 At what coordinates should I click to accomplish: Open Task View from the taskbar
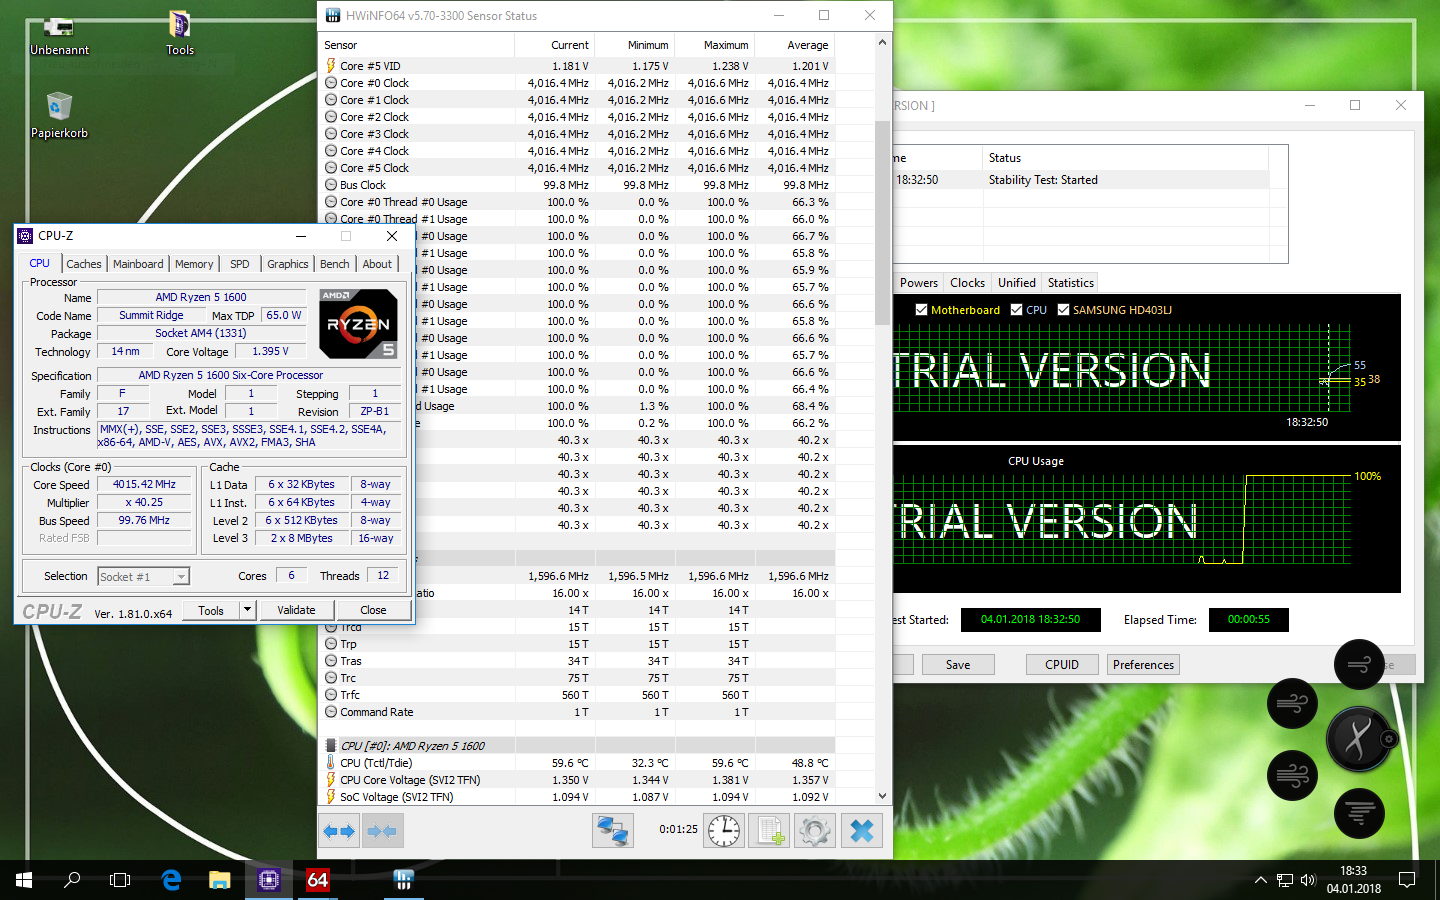coord(120,880)
